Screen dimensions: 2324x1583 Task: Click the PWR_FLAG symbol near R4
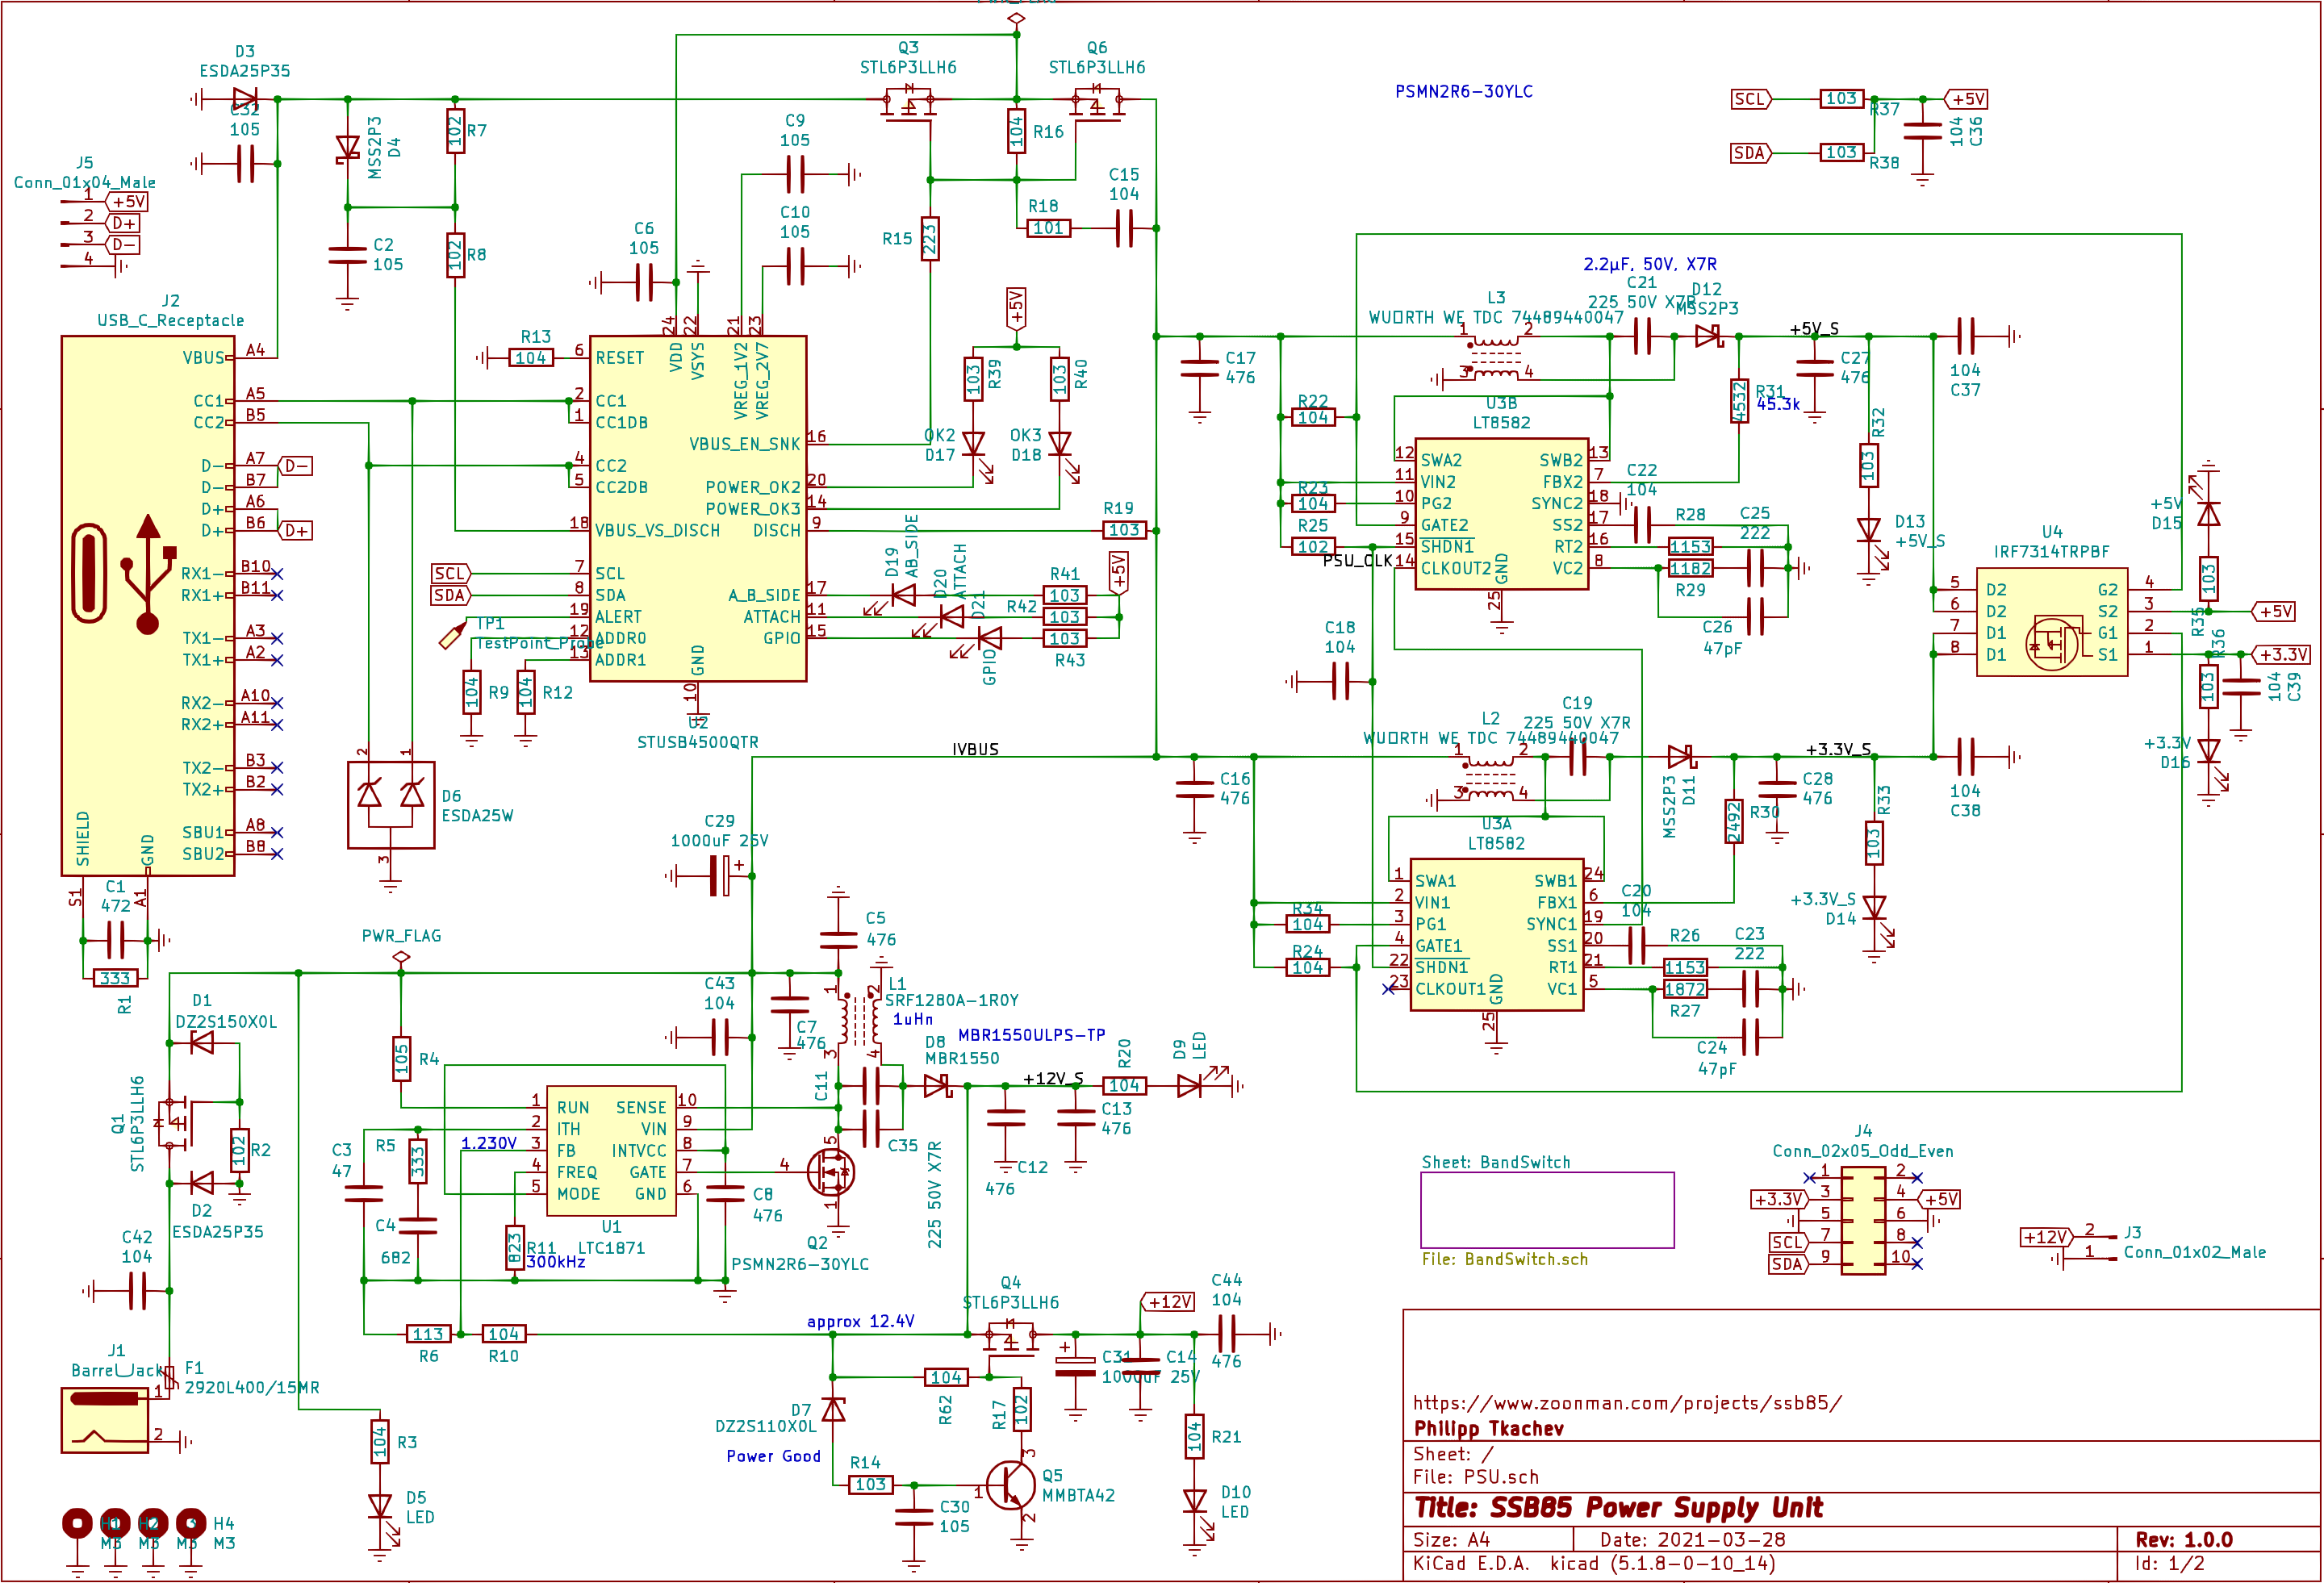pos(401,957)
